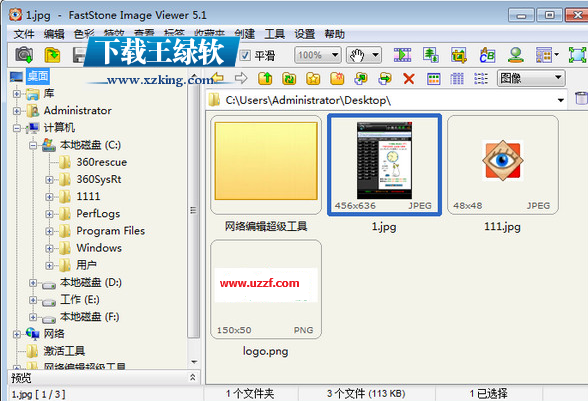Click the folder path address field

click(x=386, y=100)
